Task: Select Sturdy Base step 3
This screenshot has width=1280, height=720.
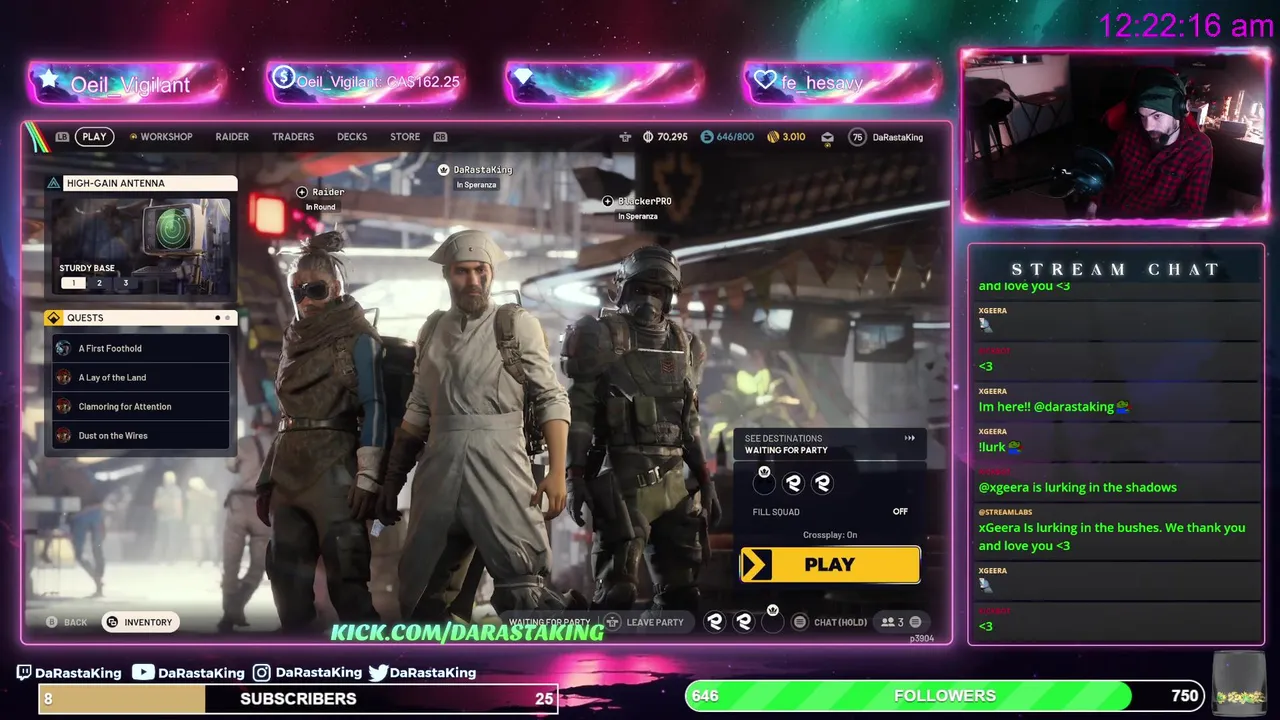Action: click(x=125, y=283)
